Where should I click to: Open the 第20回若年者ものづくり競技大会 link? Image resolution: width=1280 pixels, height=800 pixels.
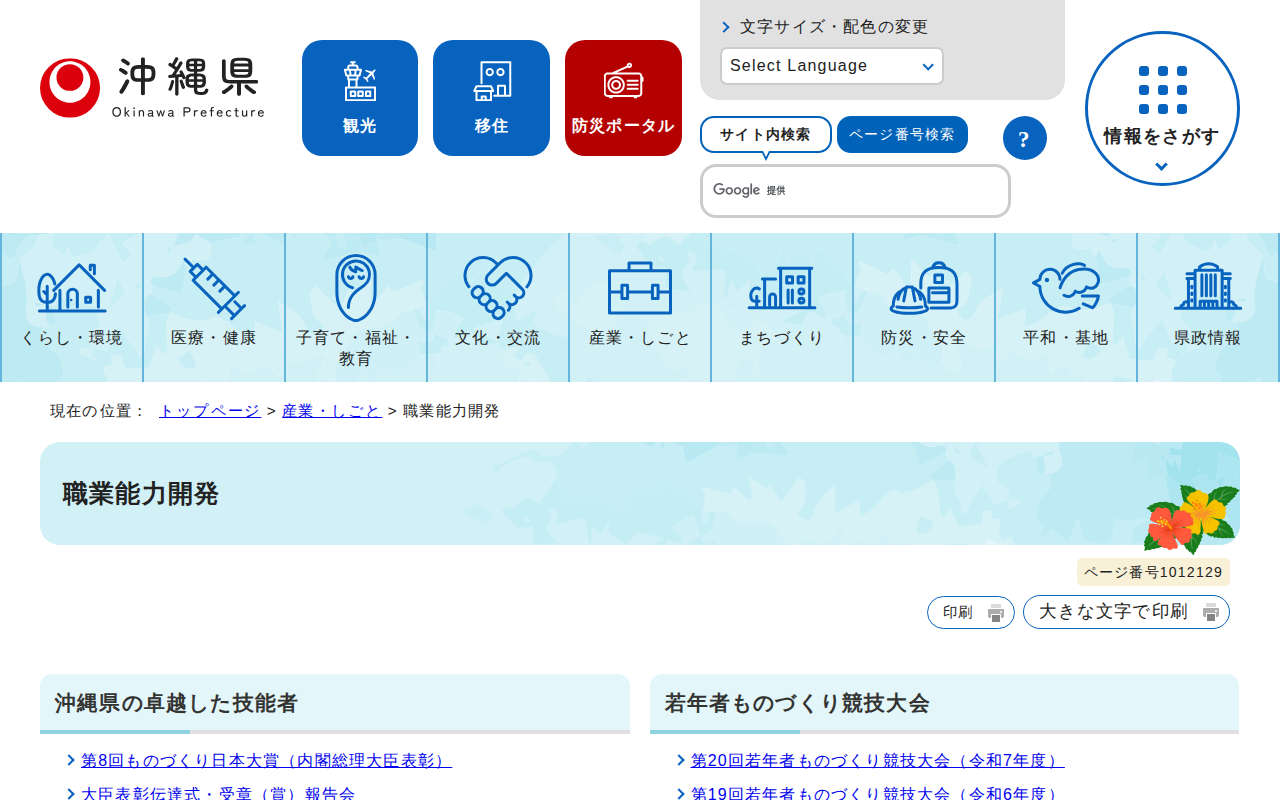874,760
